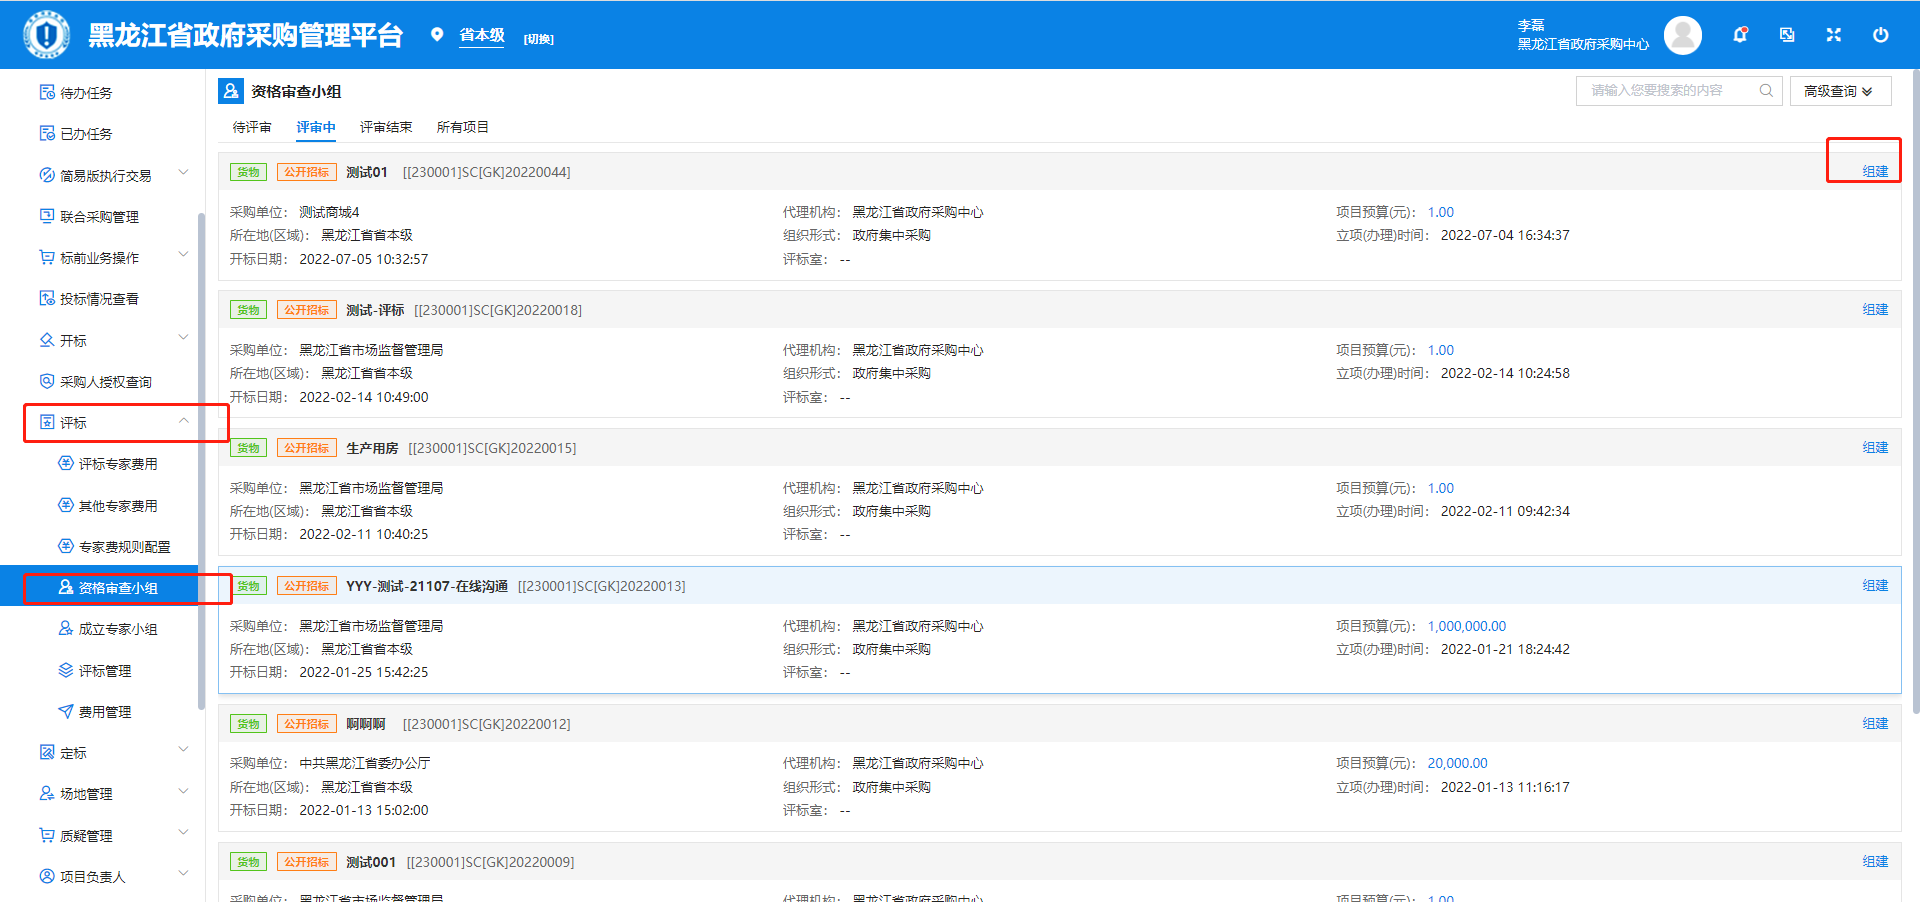
Task: Click the platform shield logo
Action: 46,35
